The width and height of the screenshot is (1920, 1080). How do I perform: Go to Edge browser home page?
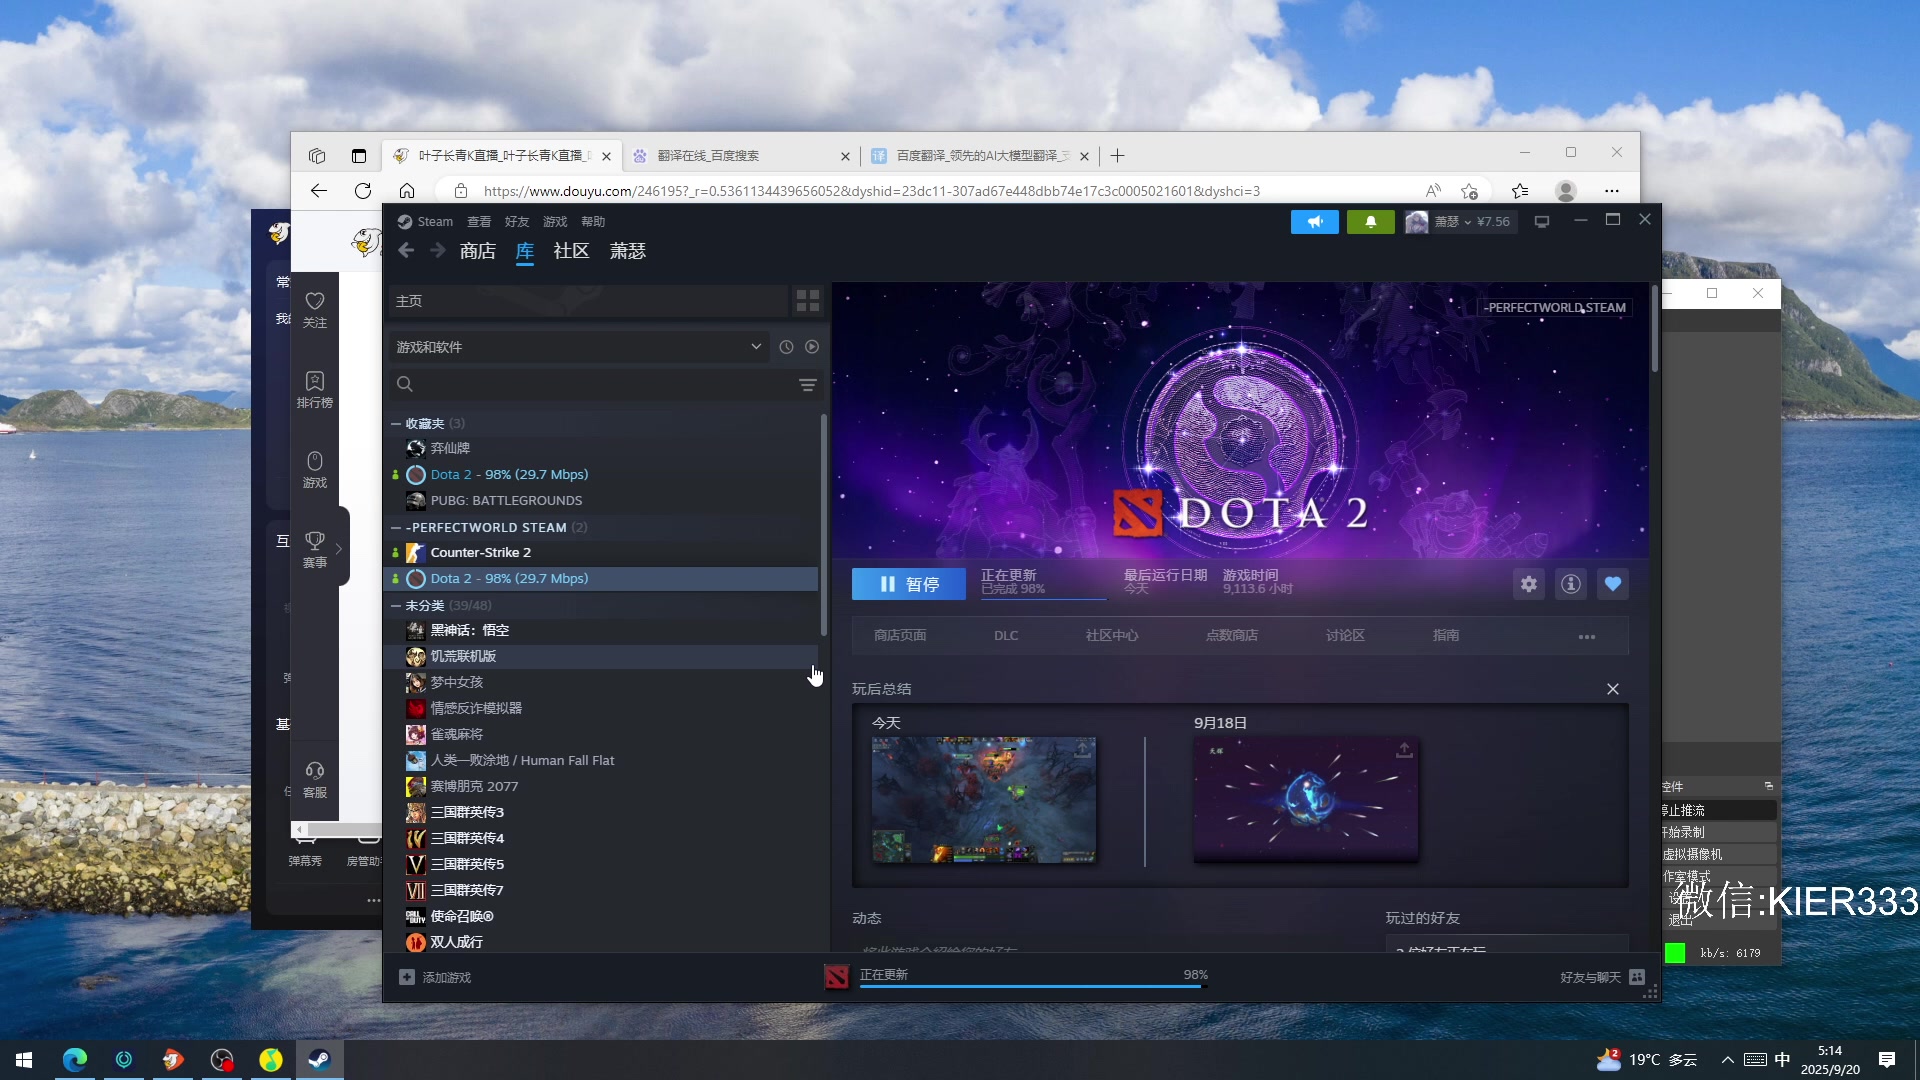(407, 191)
